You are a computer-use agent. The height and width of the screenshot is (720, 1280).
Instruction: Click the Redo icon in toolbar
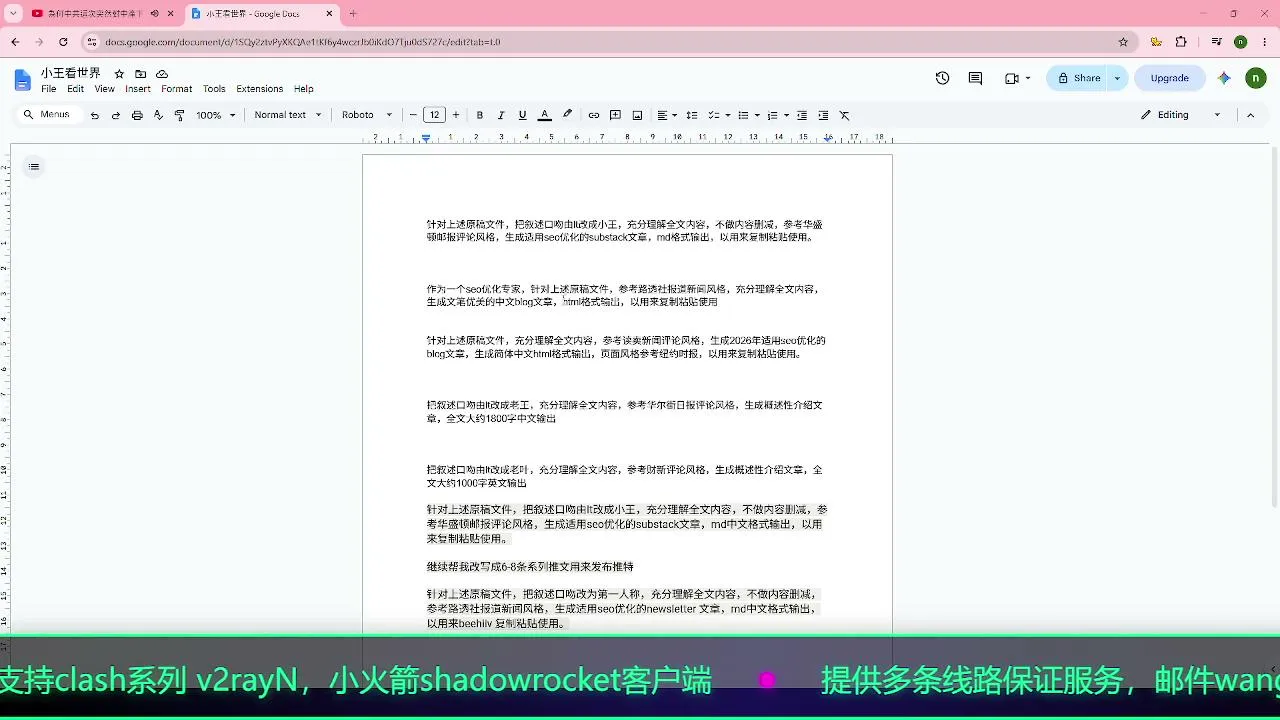pos(116,115)
